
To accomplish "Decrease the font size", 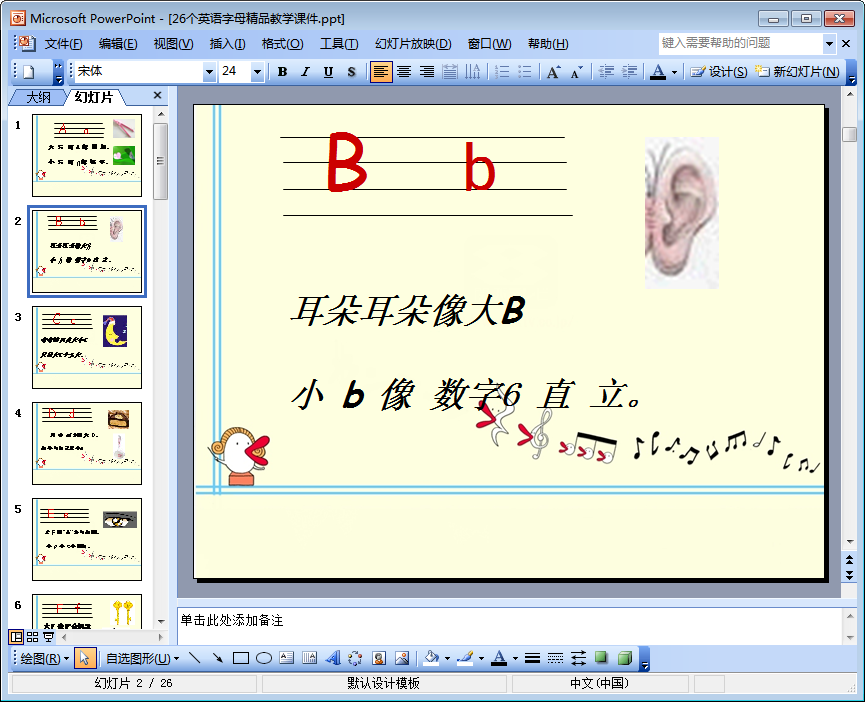I will 576,72.
